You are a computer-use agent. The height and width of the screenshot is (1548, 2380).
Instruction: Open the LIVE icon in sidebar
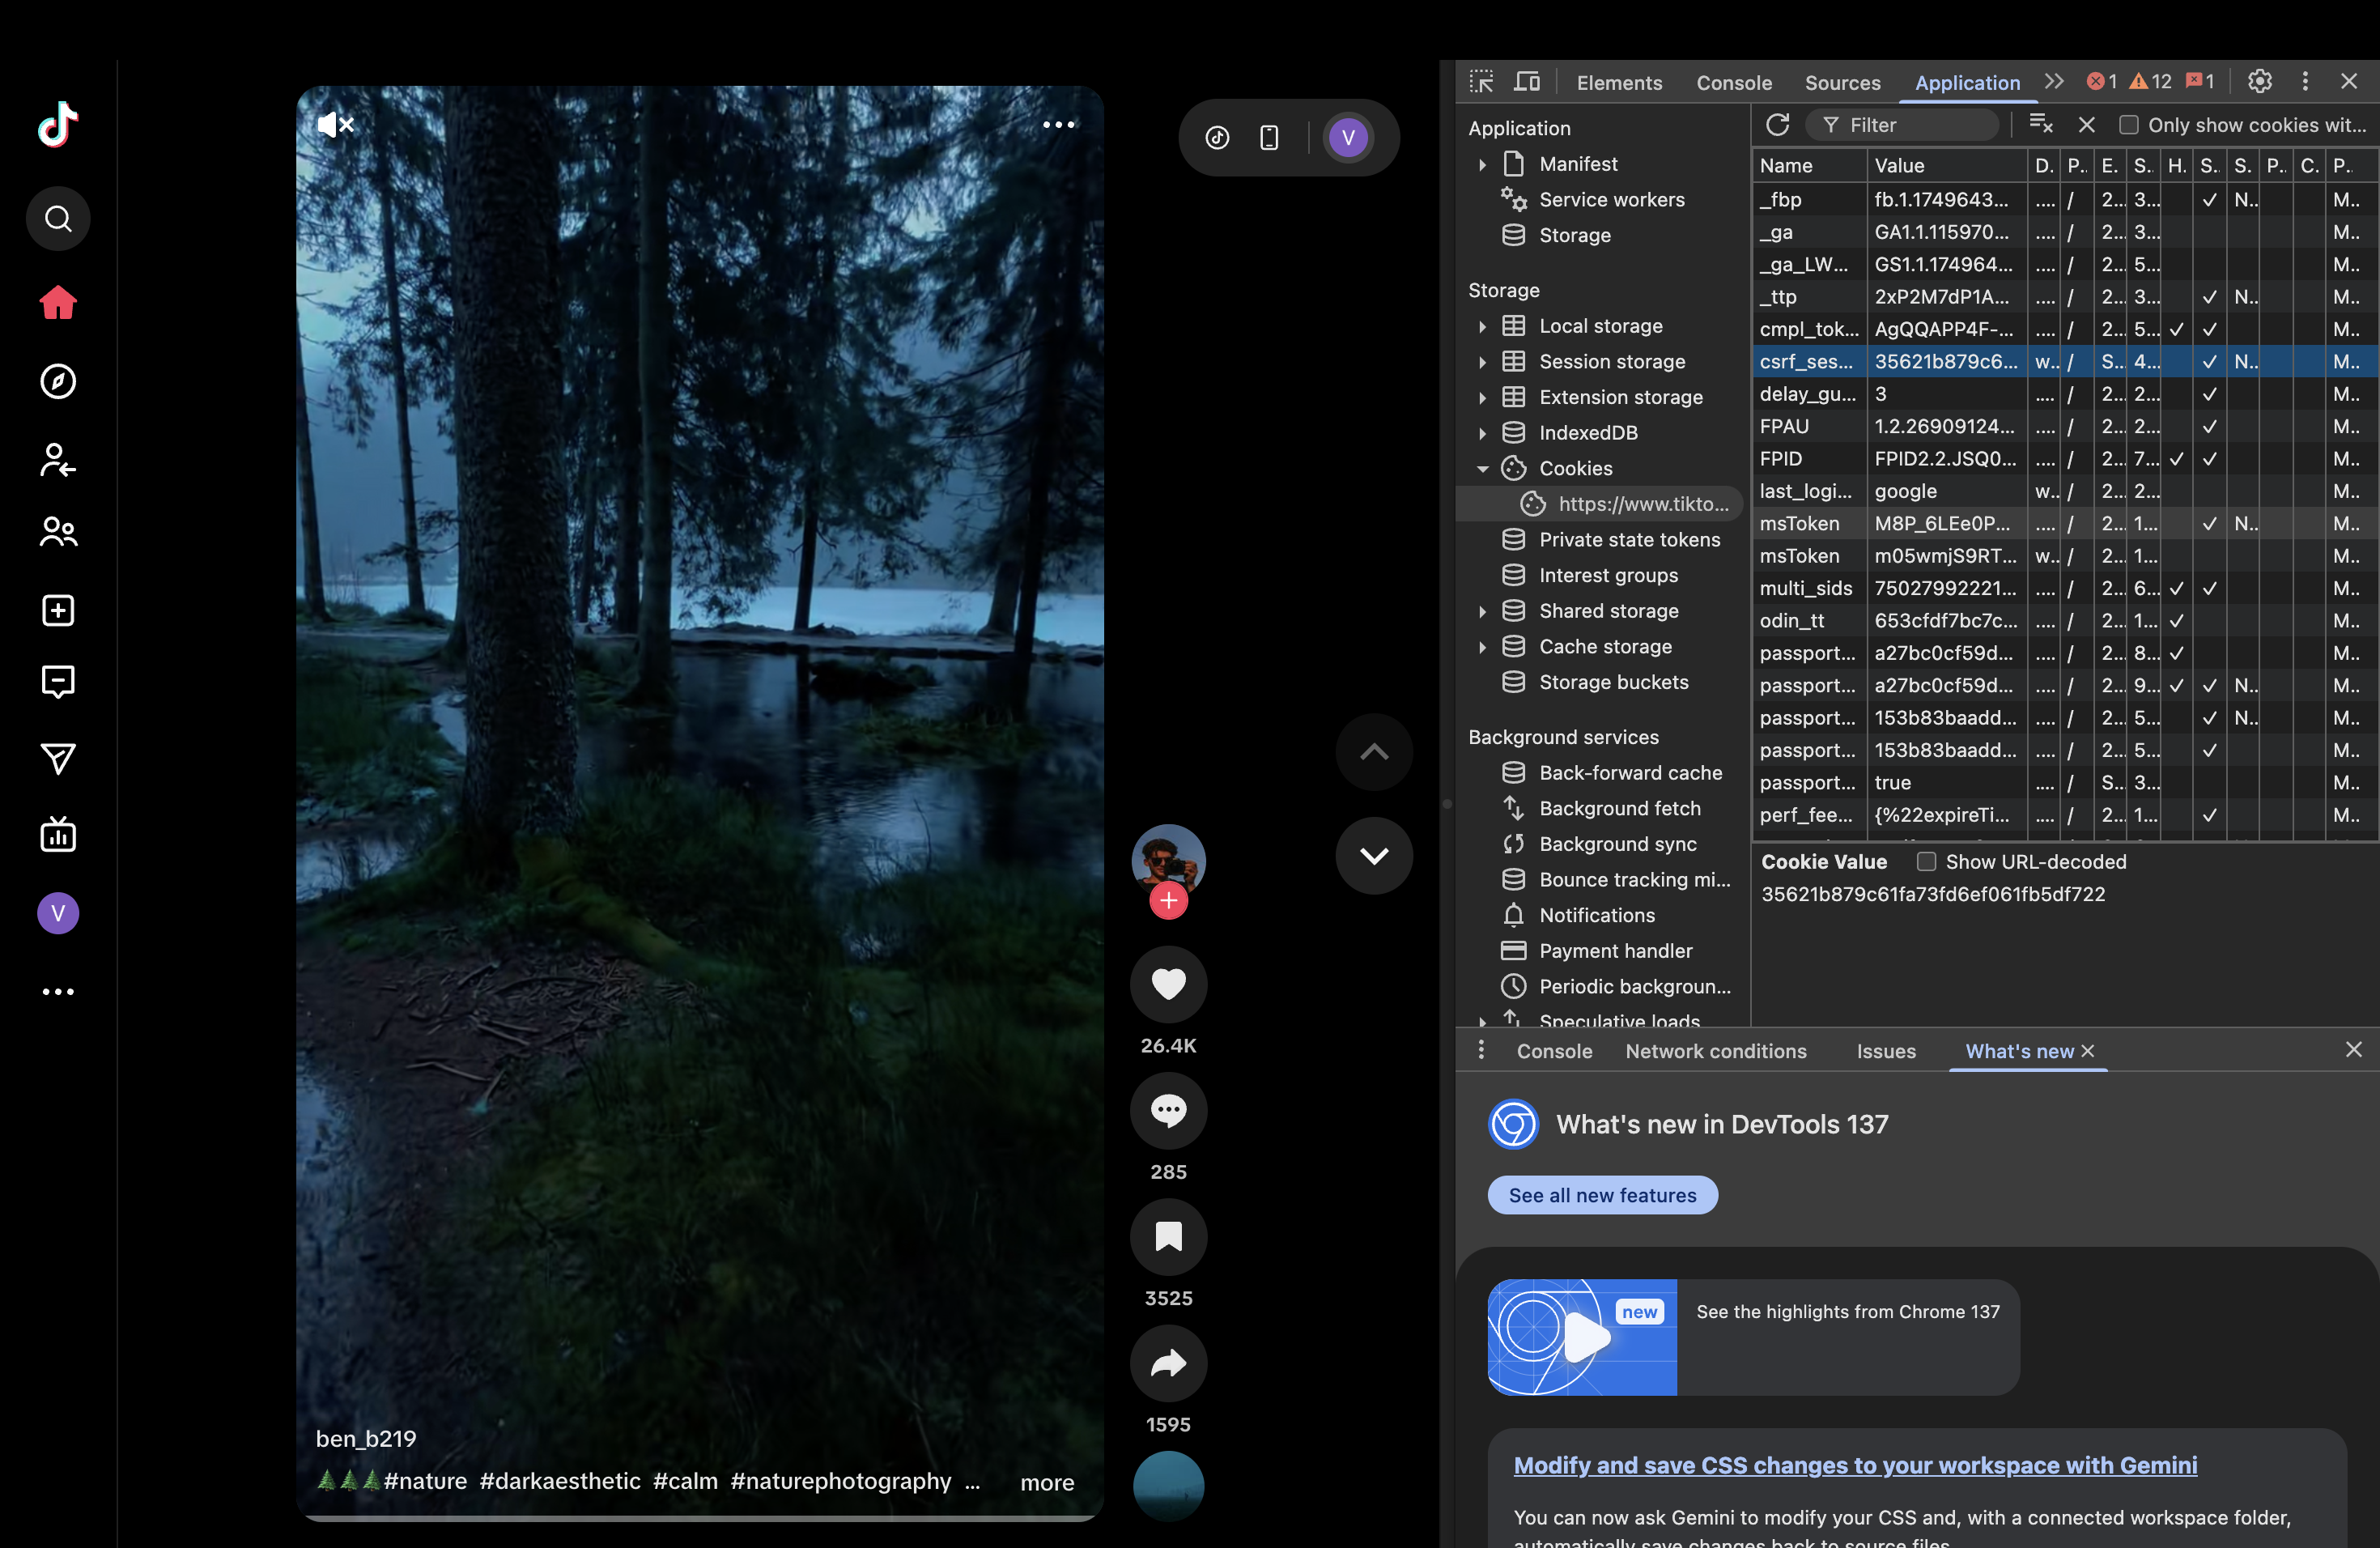coord(58,834)
